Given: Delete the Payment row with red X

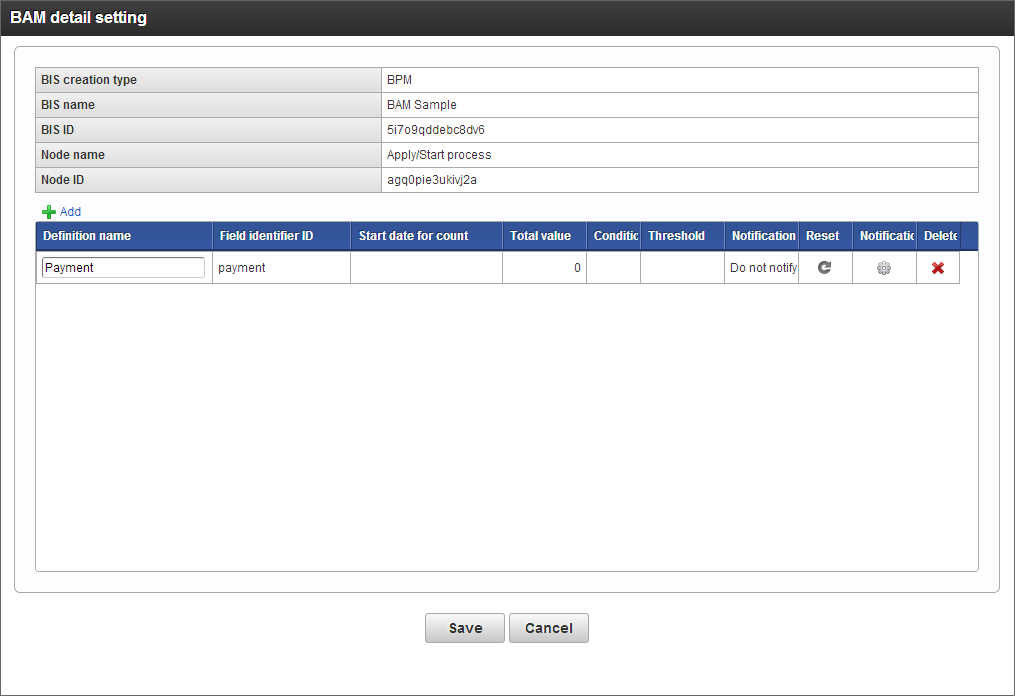Looking at the screenshot, I should coord(937,268).
